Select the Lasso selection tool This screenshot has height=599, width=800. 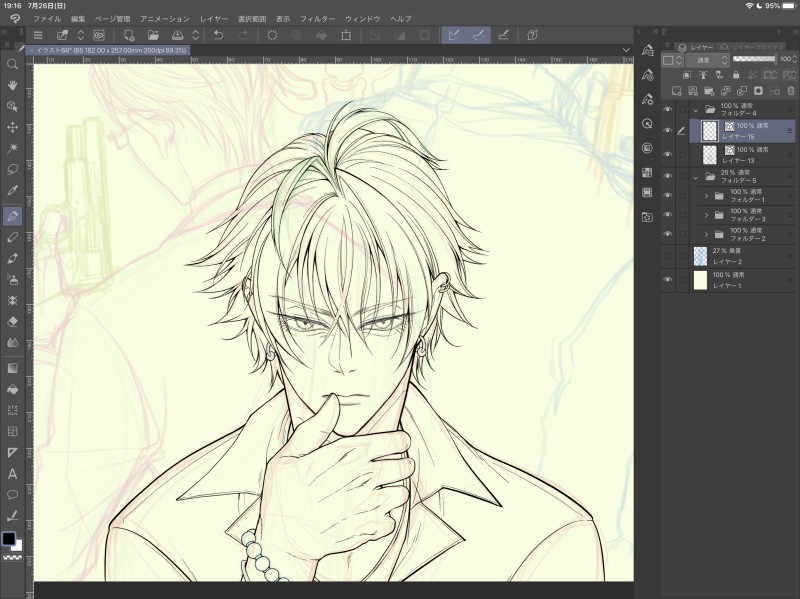click(x=13, y=169)
